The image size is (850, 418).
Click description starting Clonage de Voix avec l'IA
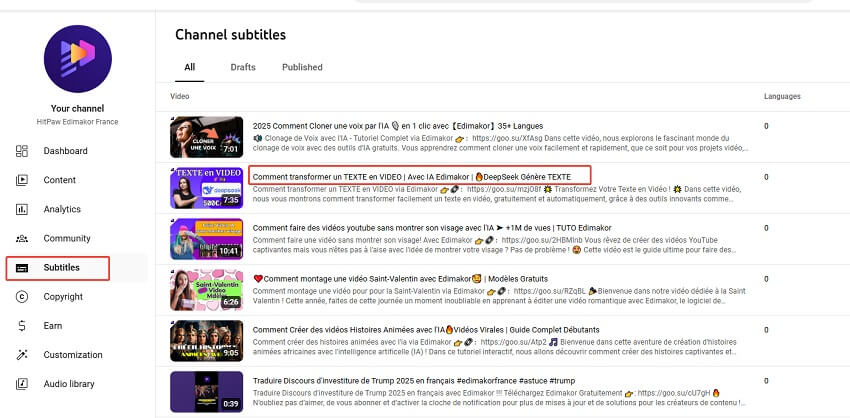coord(501,143)
